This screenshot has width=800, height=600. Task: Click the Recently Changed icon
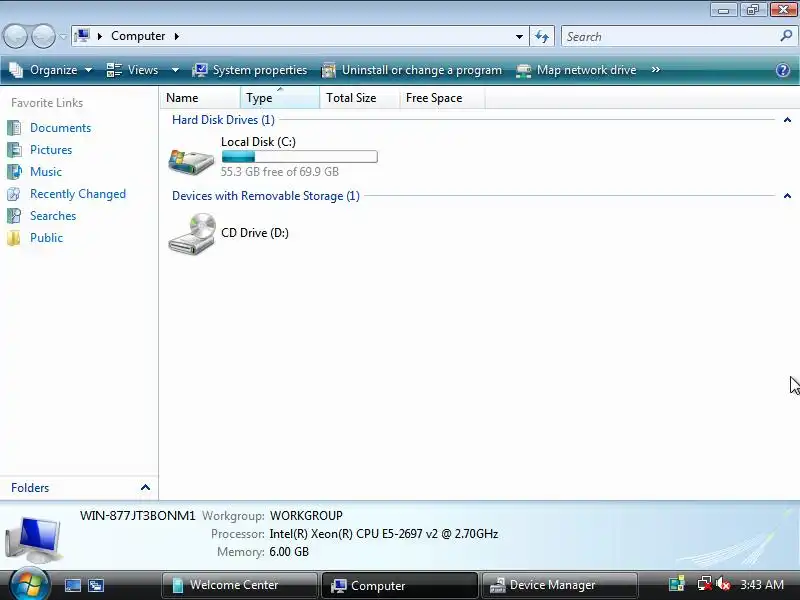coord(14,194)
